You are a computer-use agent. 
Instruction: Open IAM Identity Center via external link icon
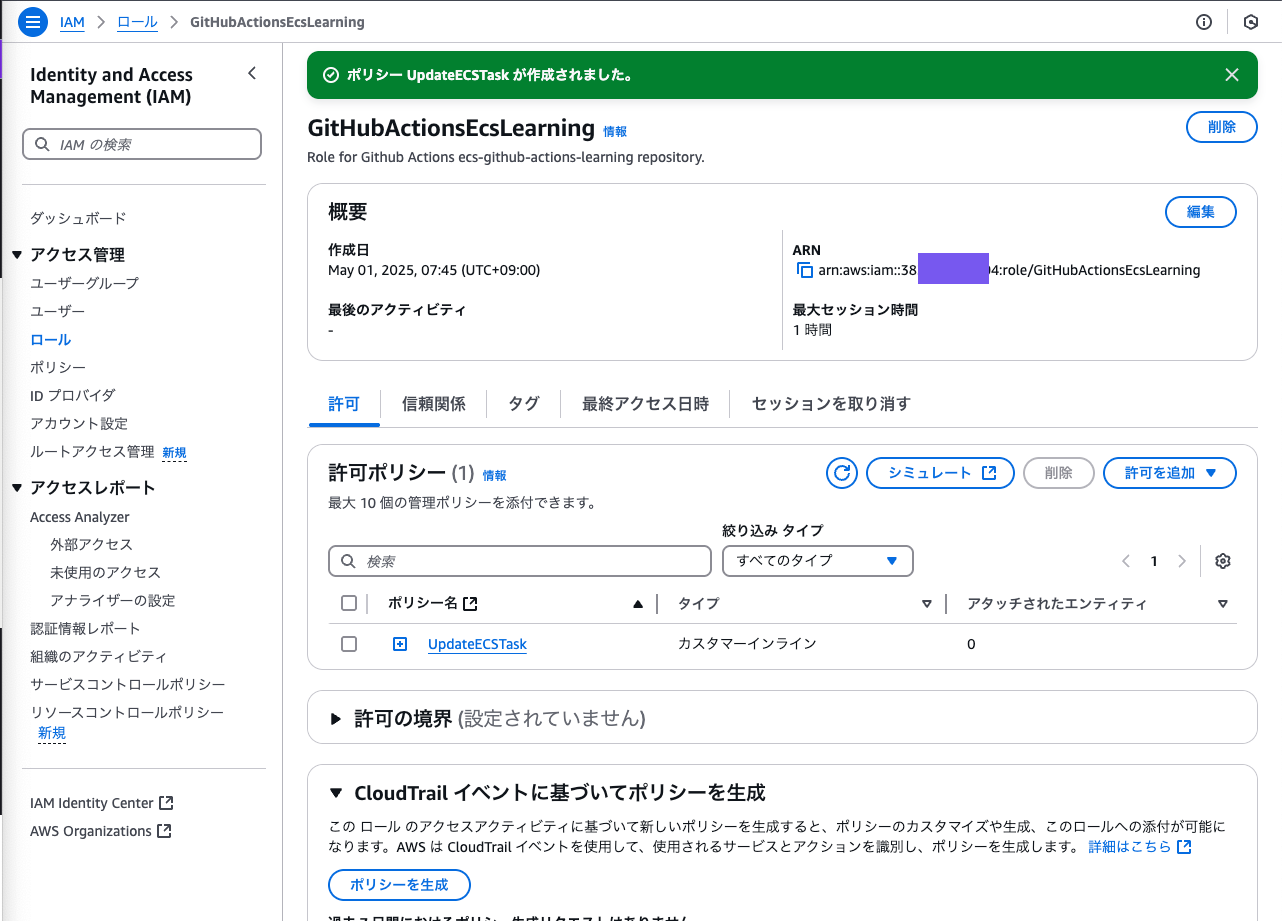click(x=166, y=802)
